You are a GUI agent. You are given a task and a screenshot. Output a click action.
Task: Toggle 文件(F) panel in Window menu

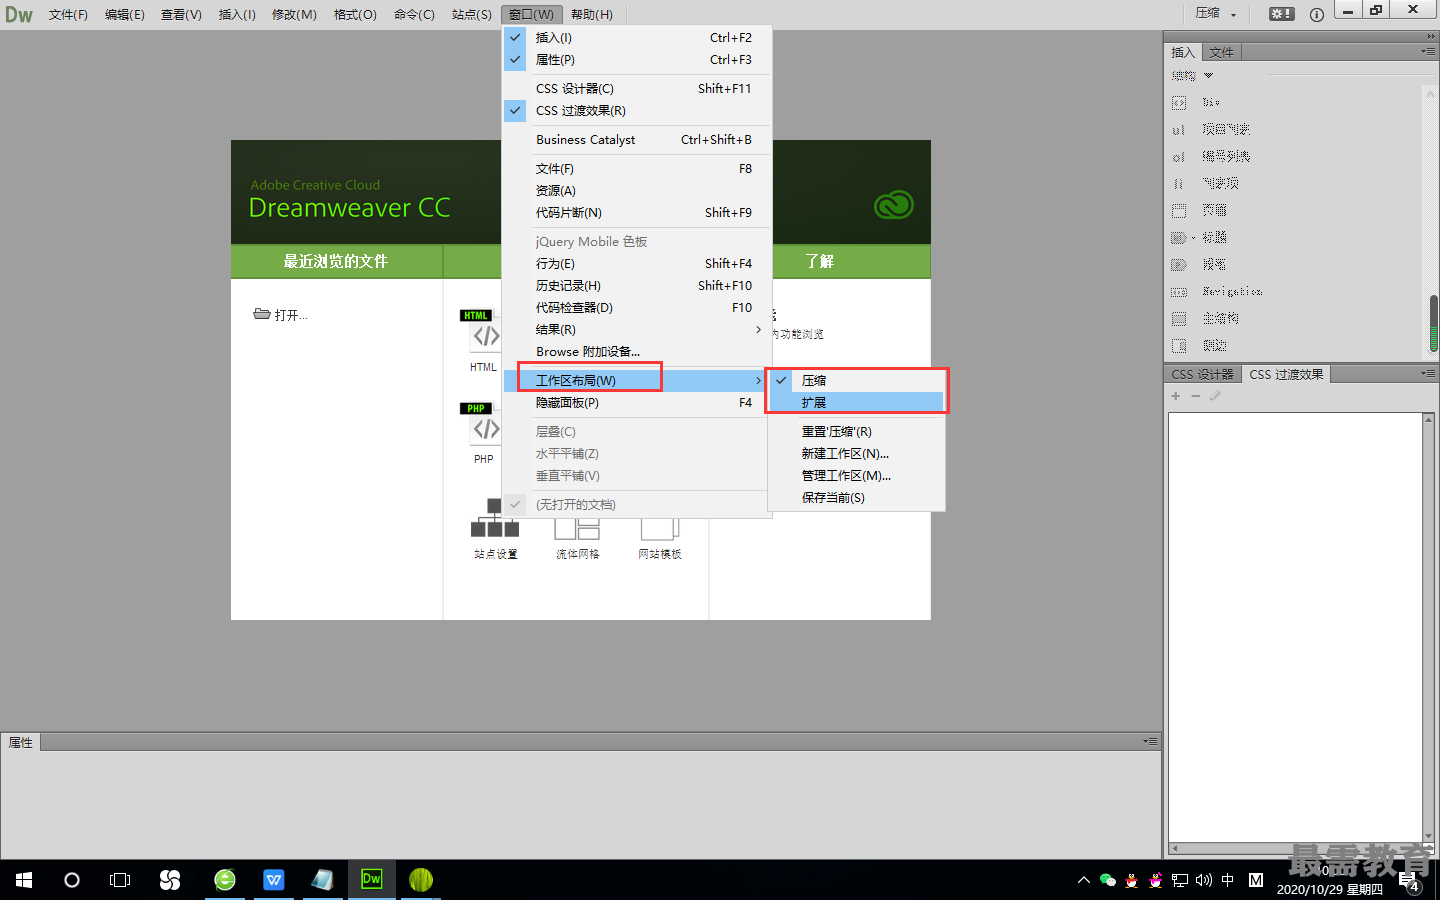click(x=637, y=168)
